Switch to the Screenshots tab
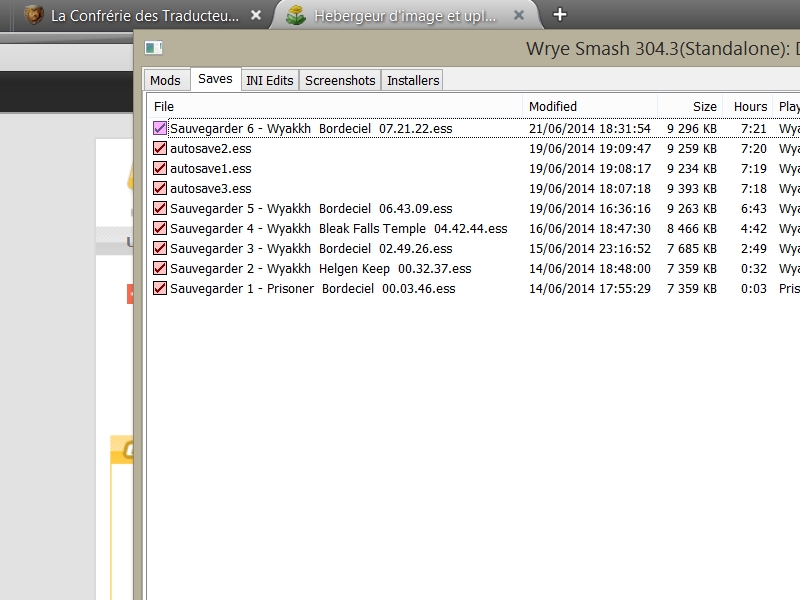800x600 pixels. point(340,81)
